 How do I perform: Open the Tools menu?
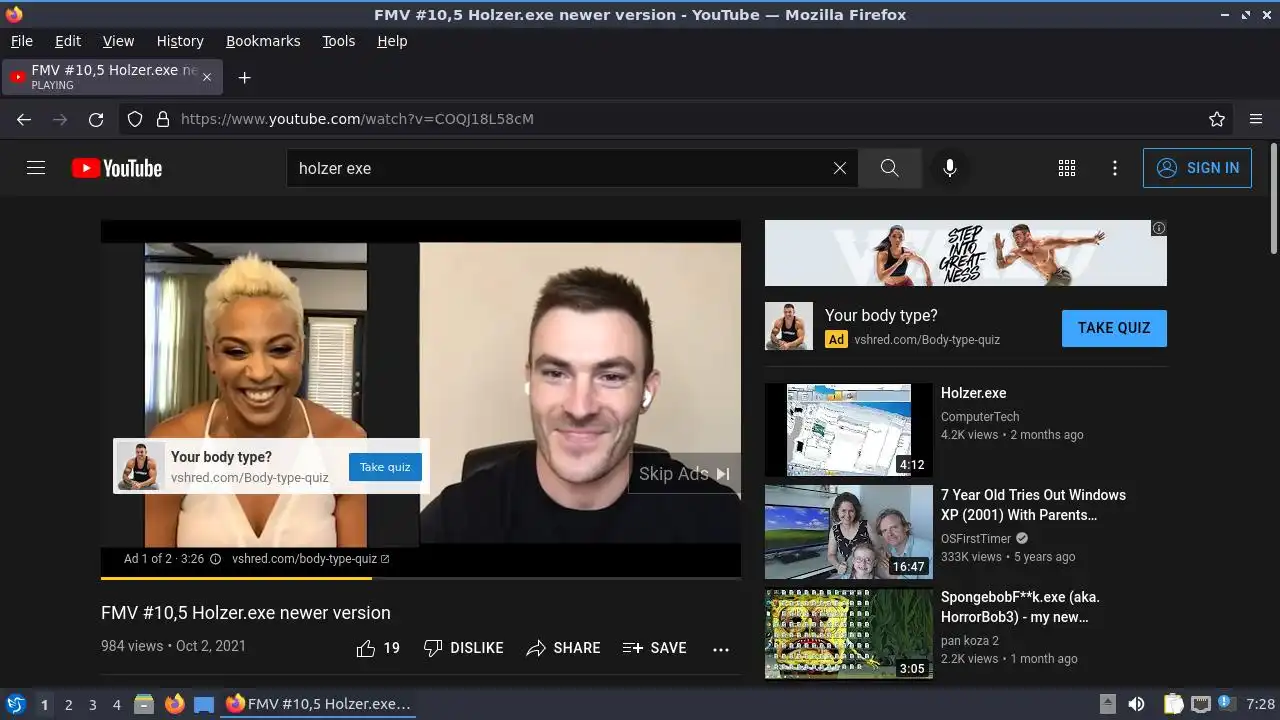pyautogui.click(x=339, y=41)
